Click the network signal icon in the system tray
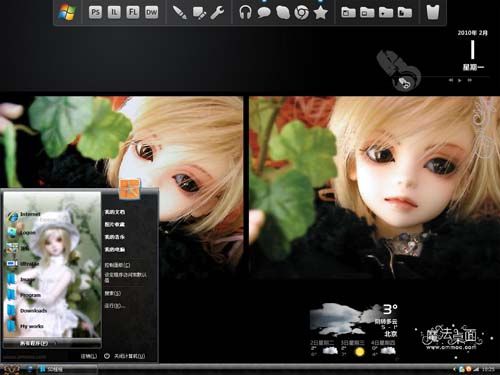The height and width of the screenshot is (375, 500). coord(476,369)
